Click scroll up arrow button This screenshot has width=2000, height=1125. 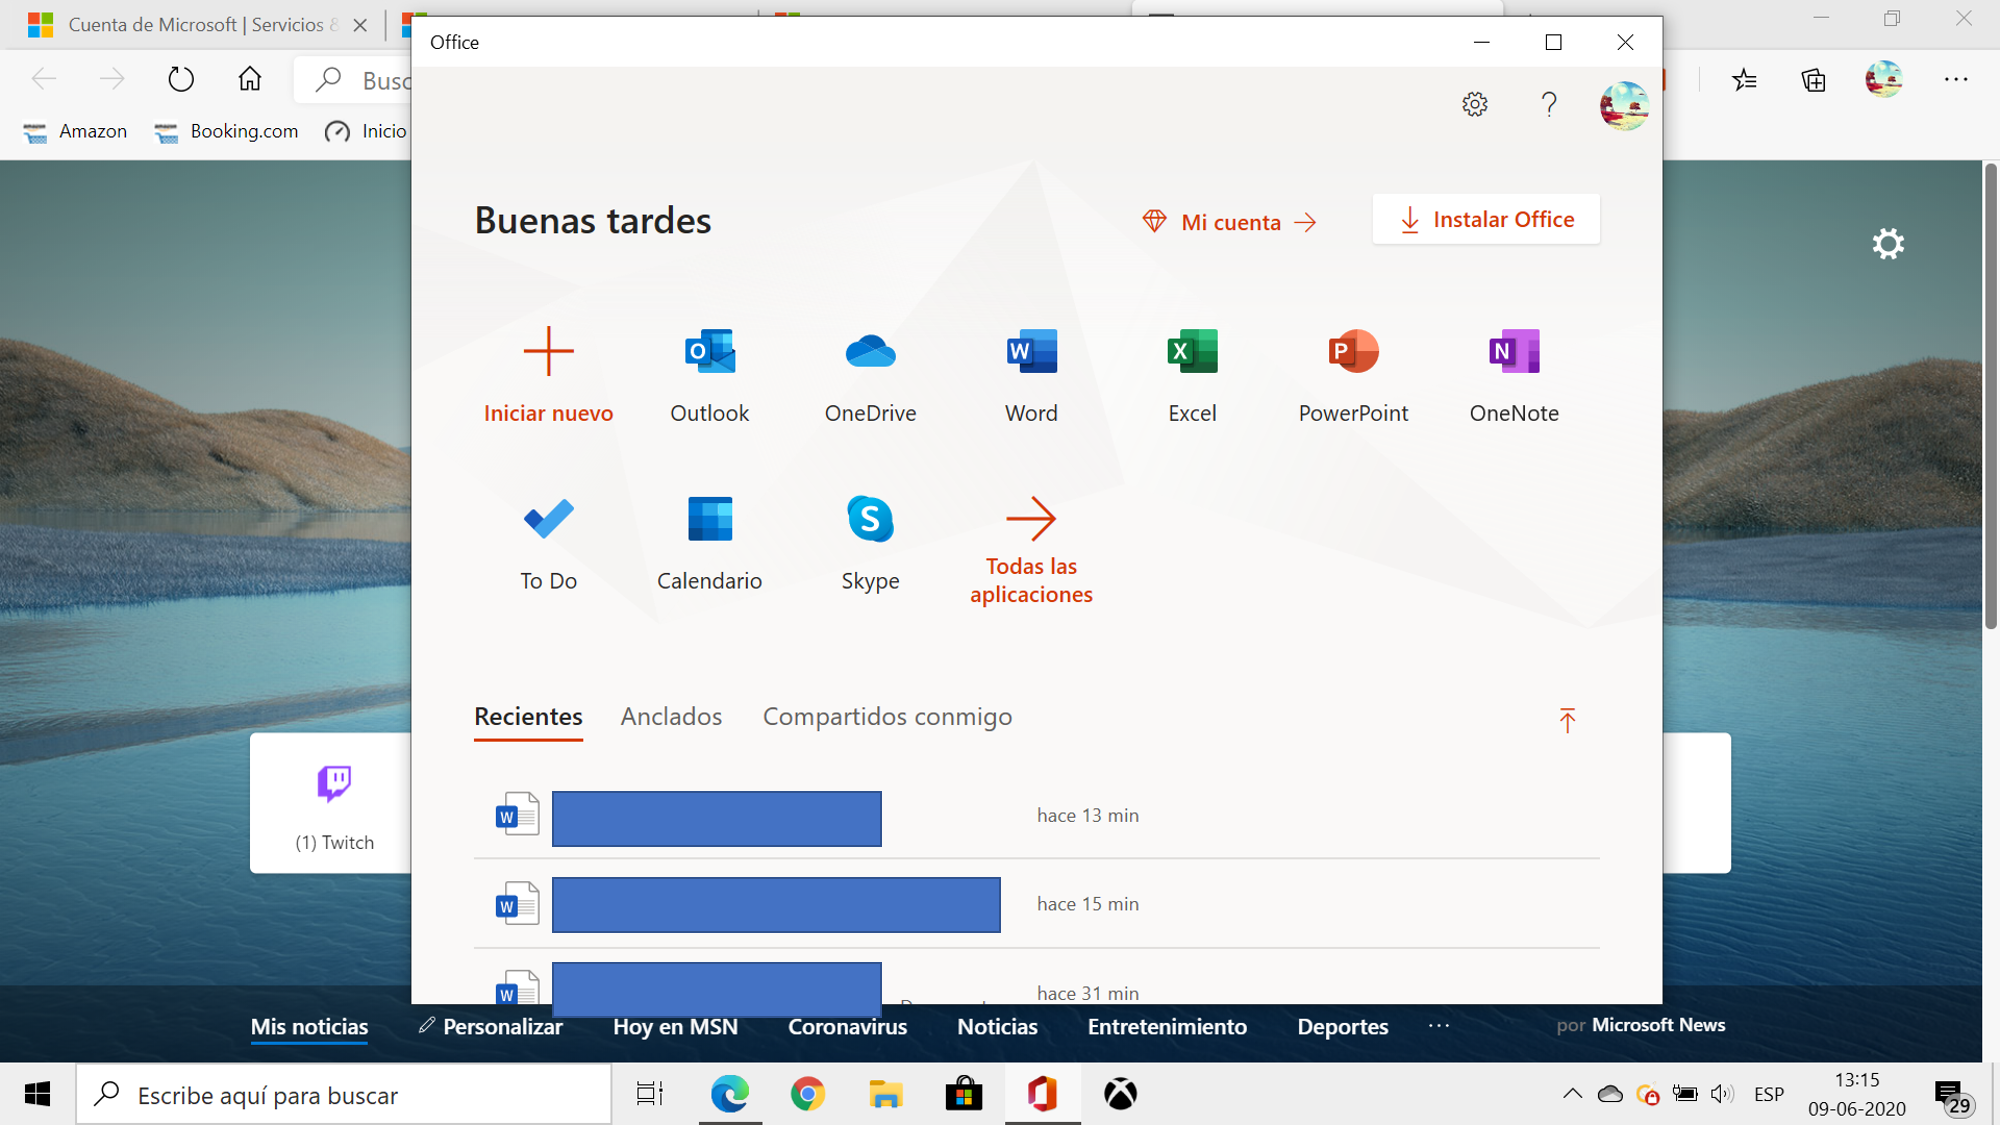point(1567,720)
